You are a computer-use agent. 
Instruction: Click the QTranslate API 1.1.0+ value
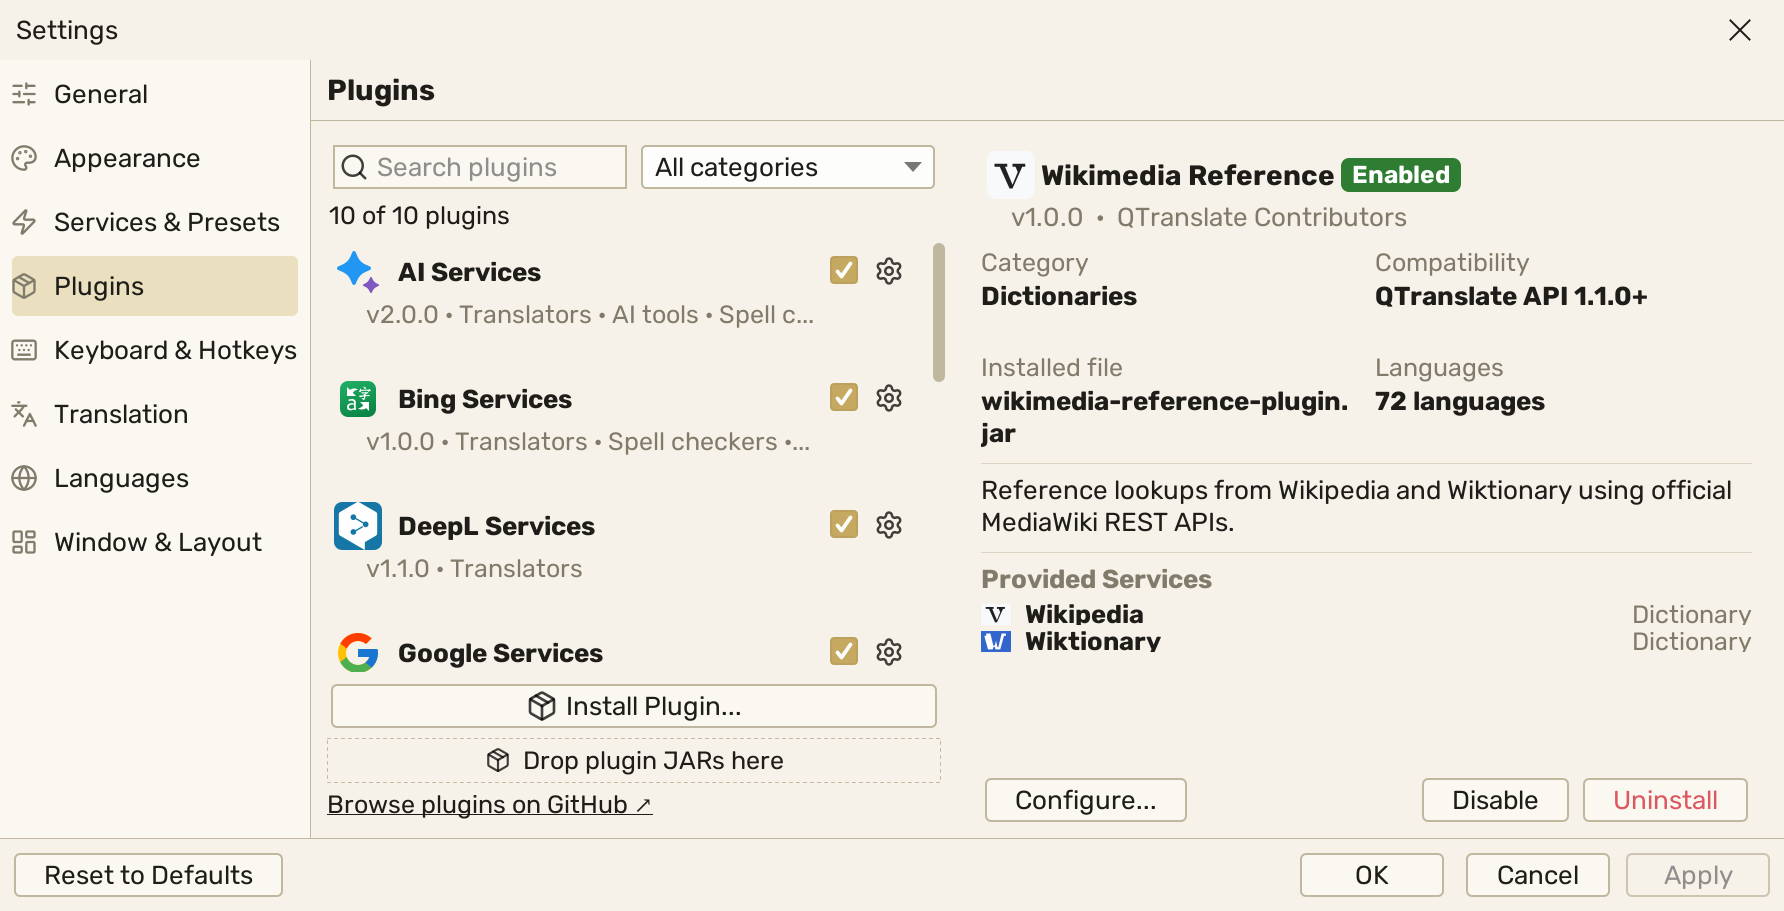[1511, 296]
